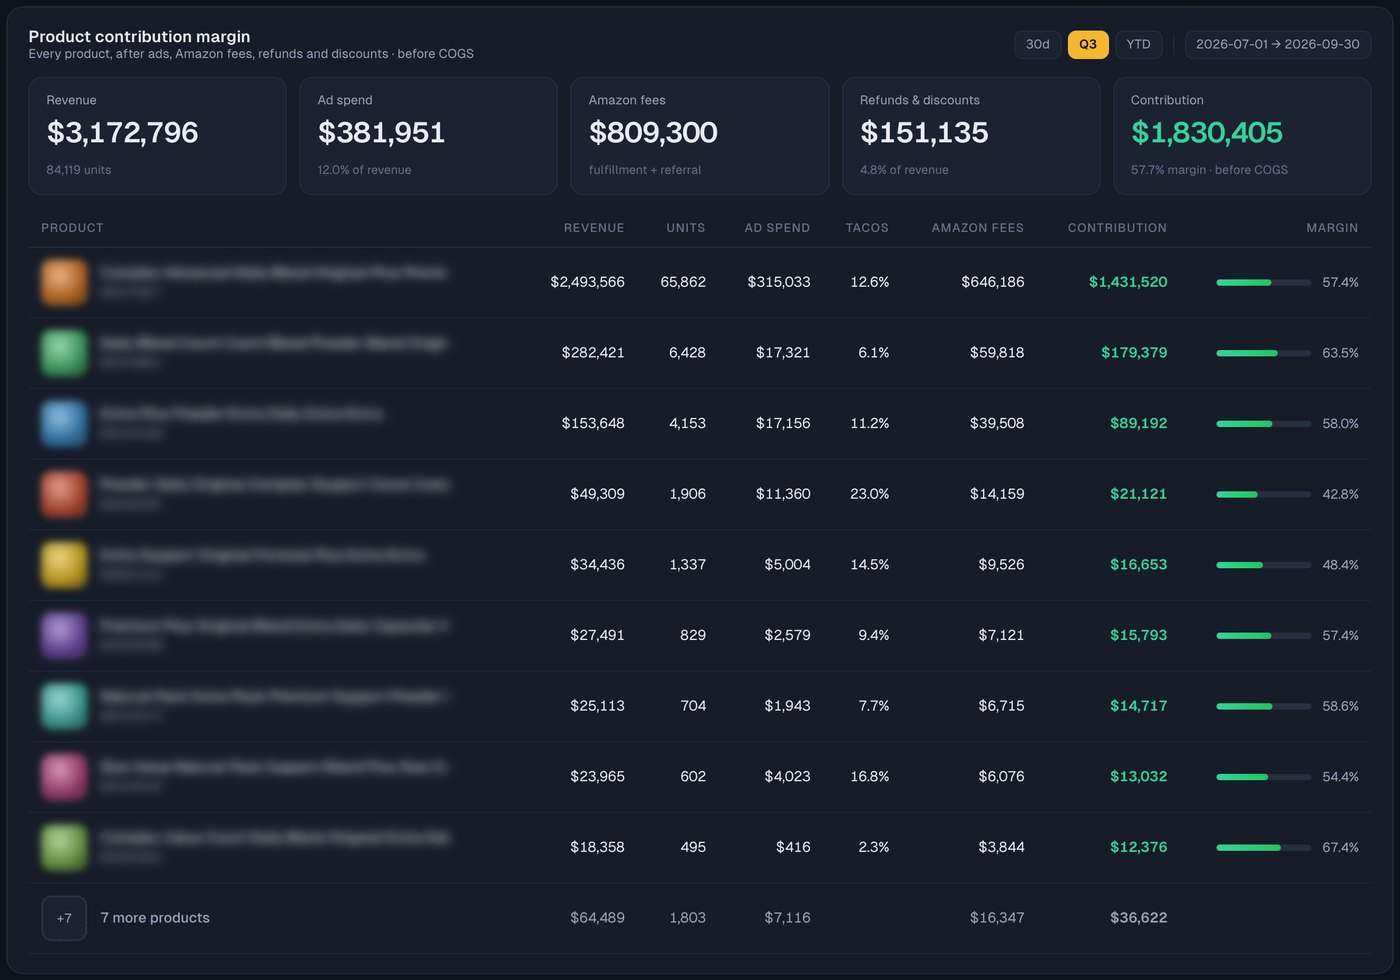1400x980 pixels.
Task: Click revenue cell $153,648
Action: 593,423
